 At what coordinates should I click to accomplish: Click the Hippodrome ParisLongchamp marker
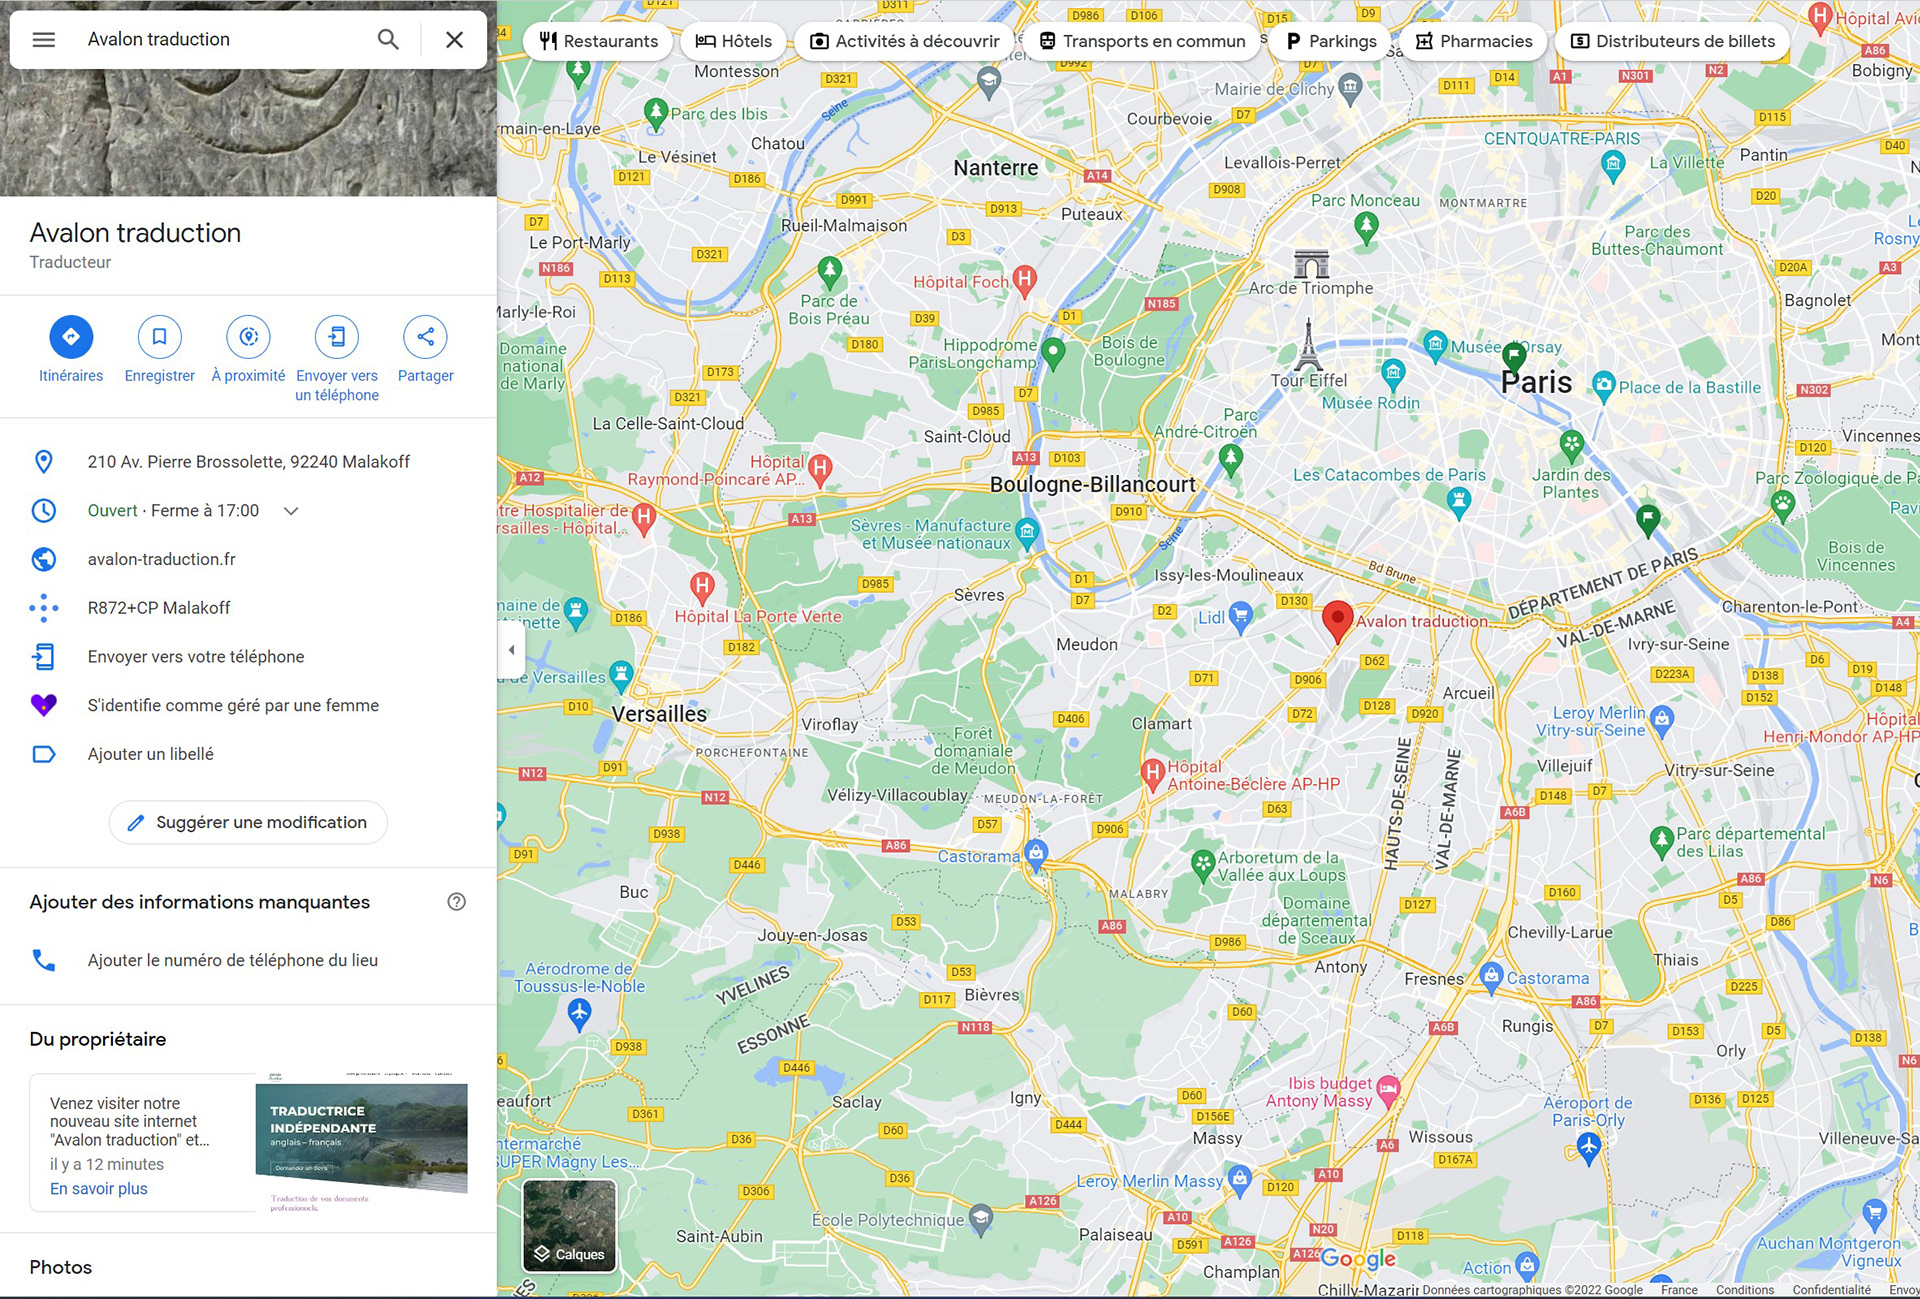coord(1053,351)
